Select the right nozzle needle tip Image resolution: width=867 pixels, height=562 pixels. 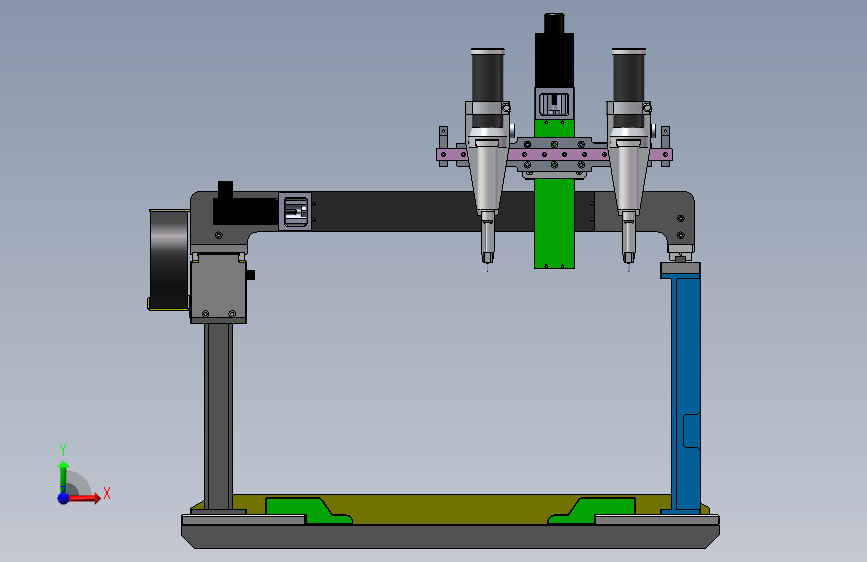(x=629, y=268)
